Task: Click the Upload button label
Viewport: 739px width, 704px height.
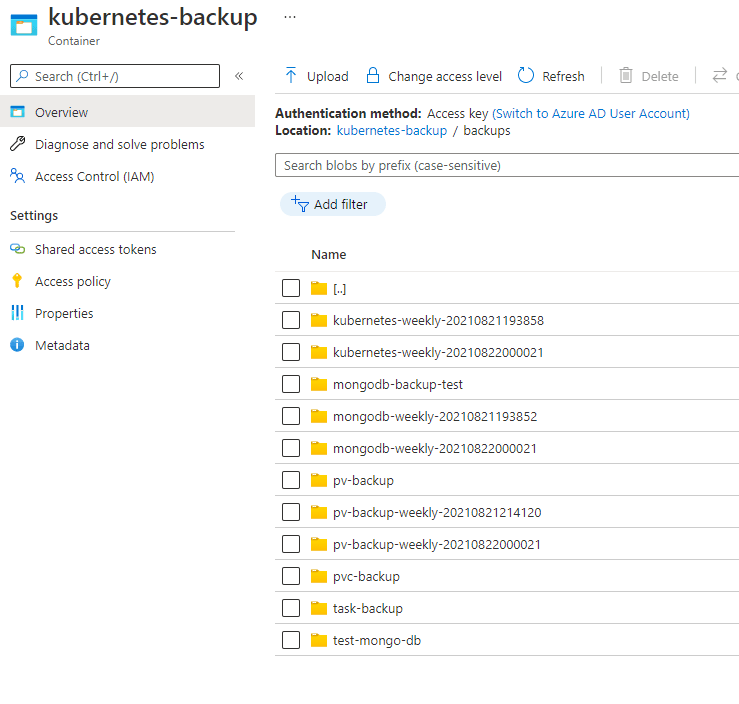Action: point(328,76)
